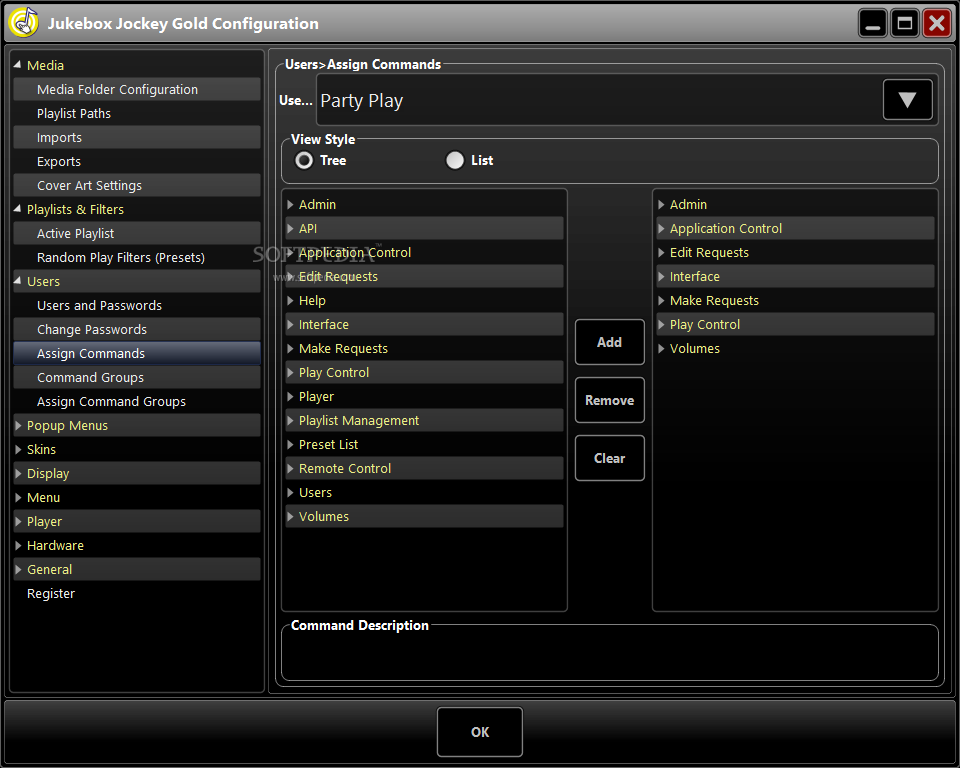Open Random Play Filters (Presets) page

(137, 257)
